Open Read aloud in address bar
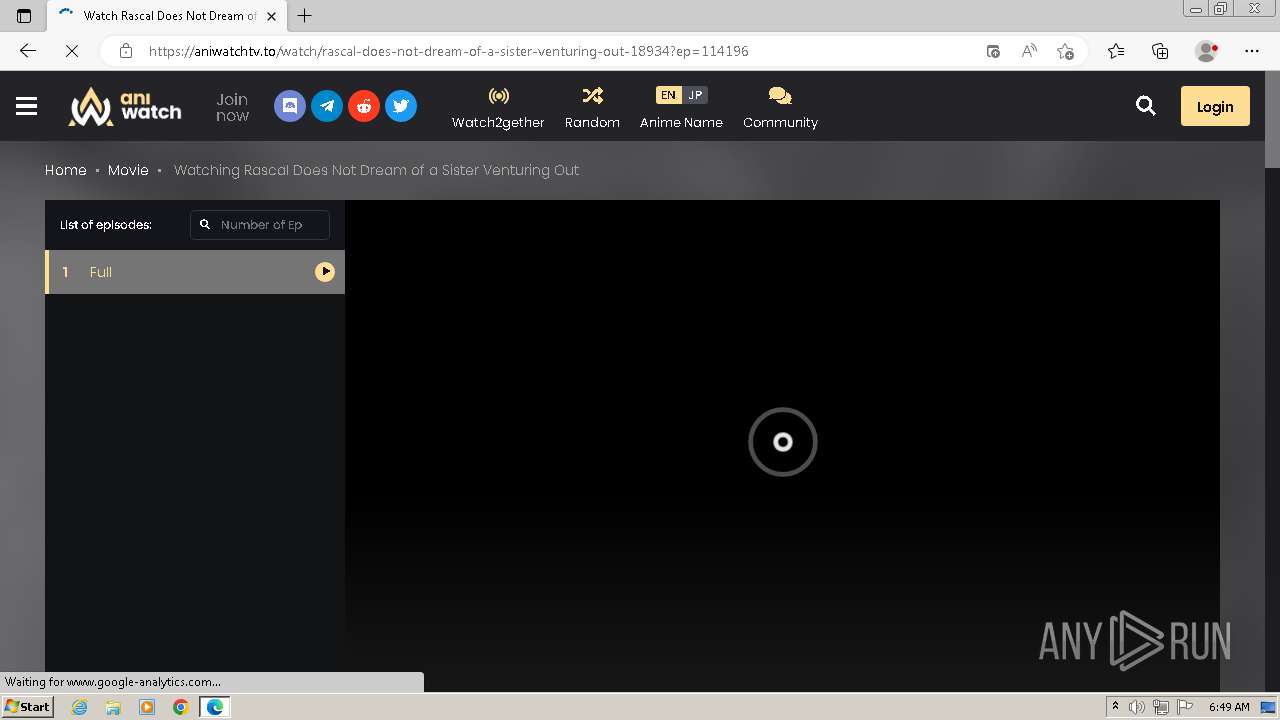The width and height of the screenshot is (1280, 720). pyautogui.click(x=1029, y=51)
